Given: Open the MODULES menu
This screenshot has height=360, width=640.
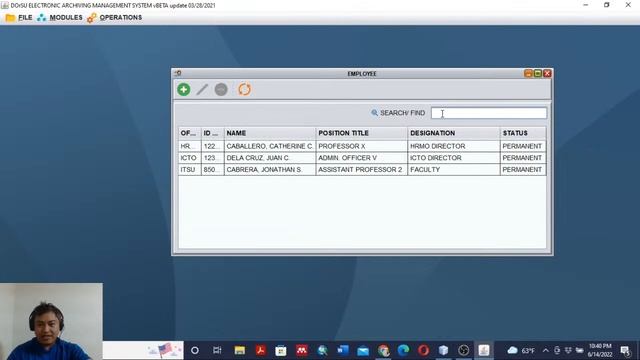Looking at the screenshot, I should coord(60,18).
